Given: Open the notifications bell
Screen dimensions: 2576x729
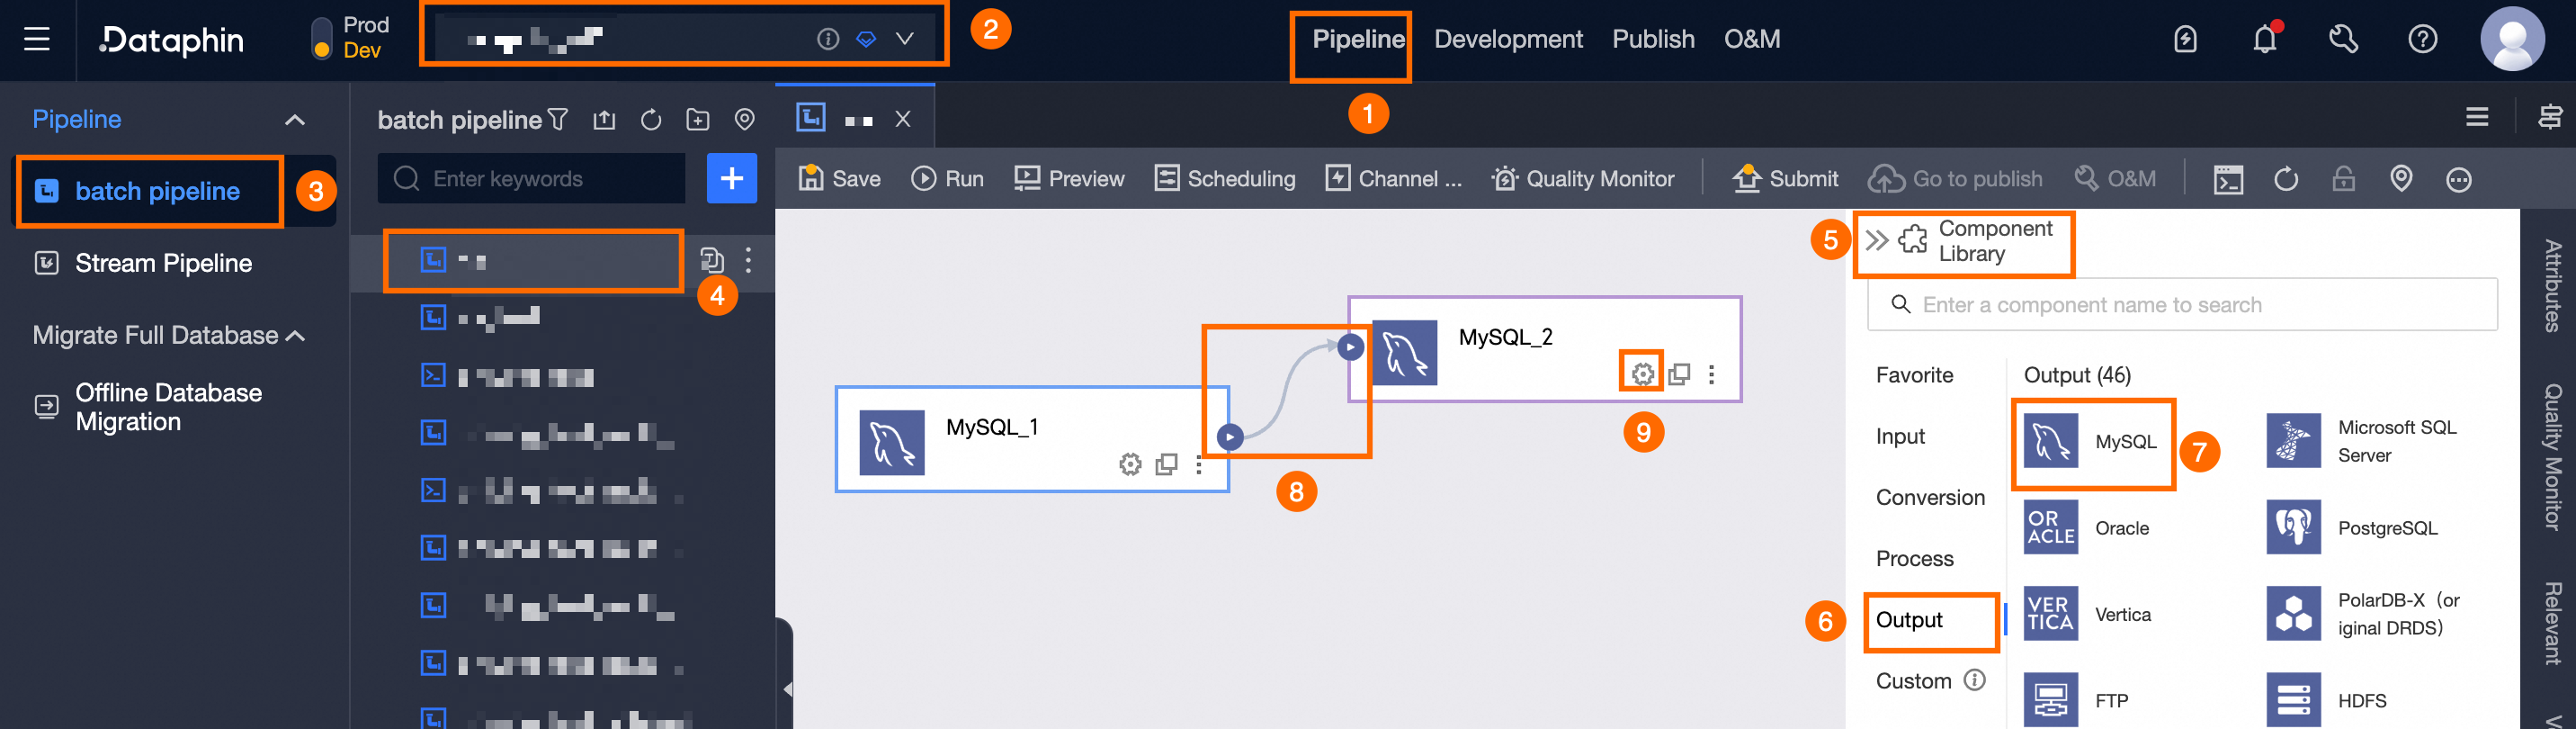Looking at the screenshot, I should tap(2264, 39).
